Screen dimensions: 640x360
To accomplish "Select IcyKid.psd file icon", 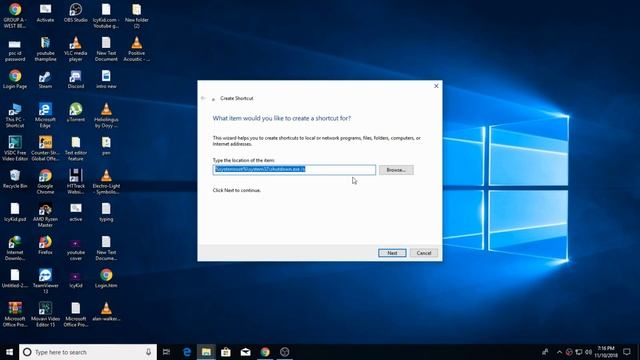I will [15, 212].
